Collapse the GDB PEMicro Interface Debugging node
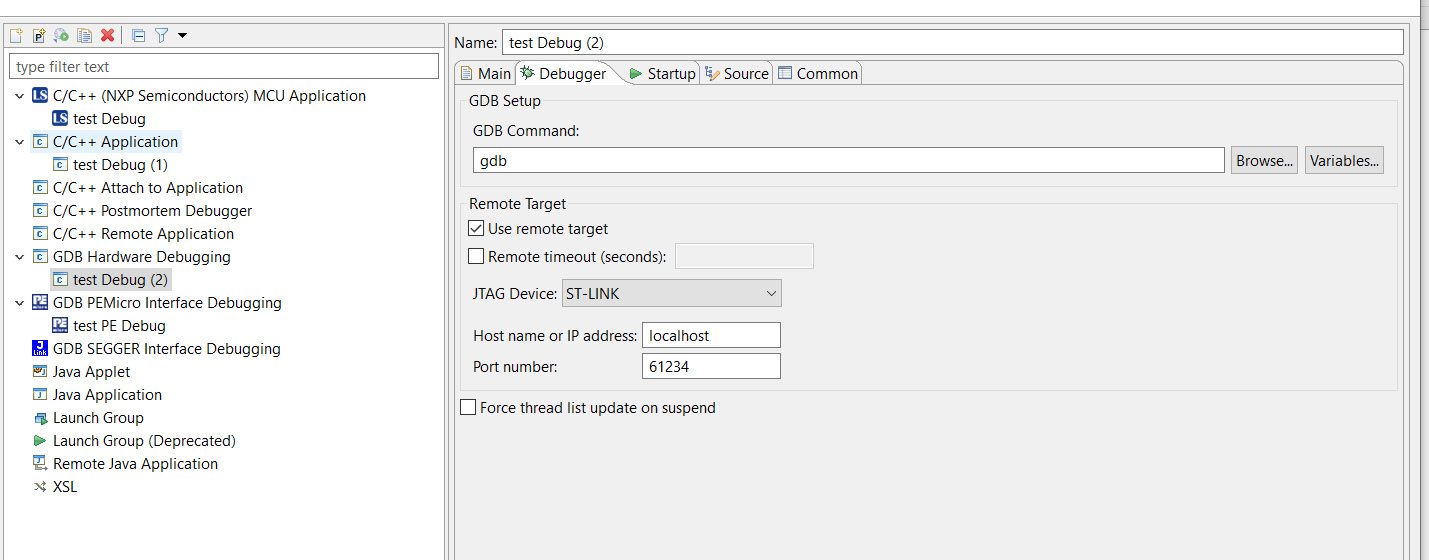The height and width of the screenshot is (560, 1429). (20, 303)
